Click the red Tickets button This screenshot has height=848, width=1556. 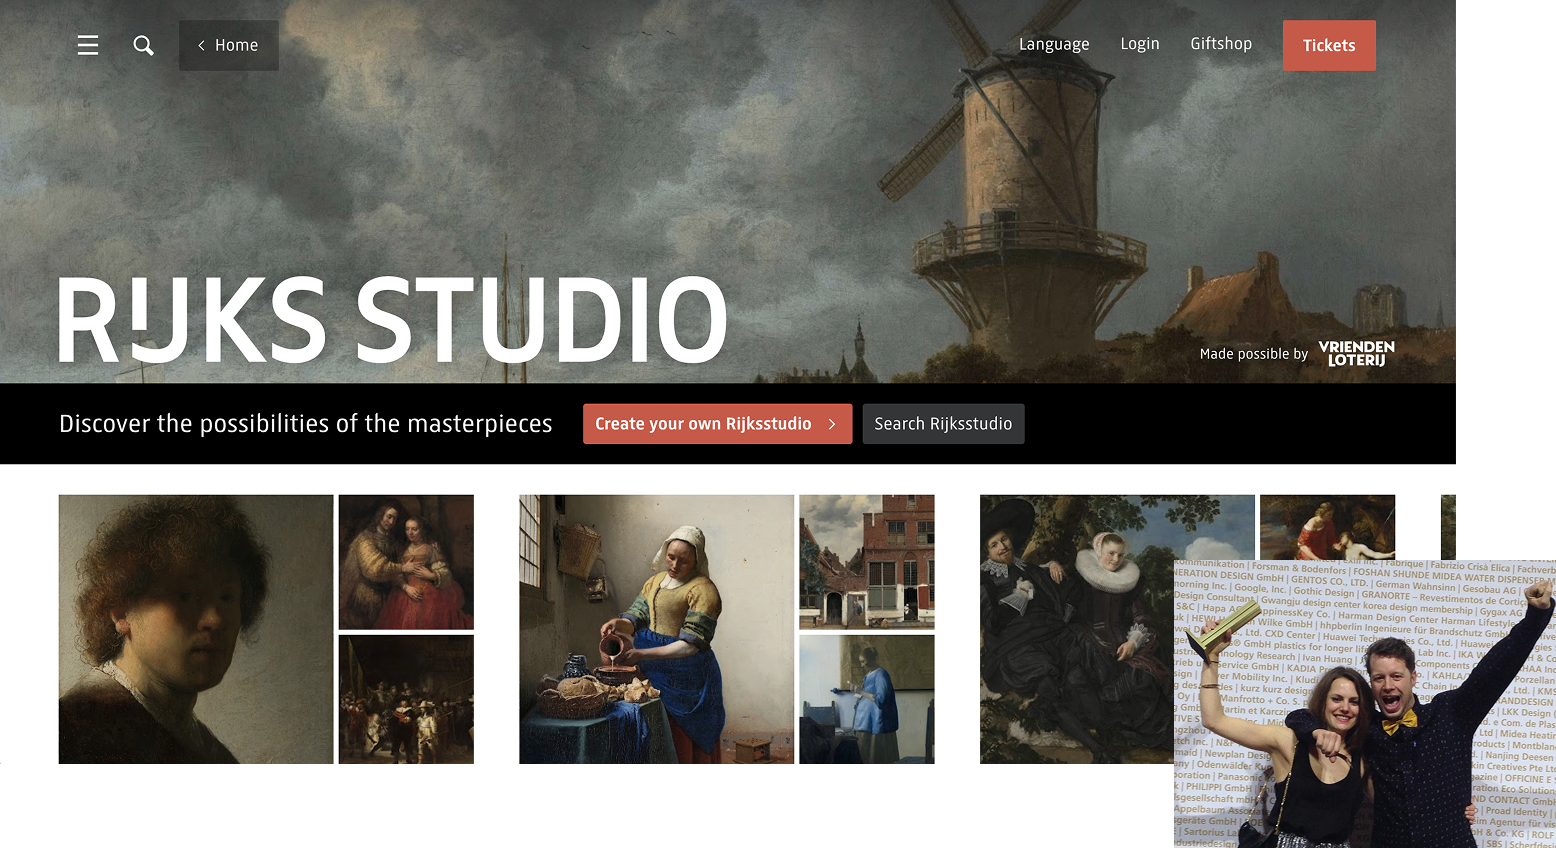[x=1329, y=45]
